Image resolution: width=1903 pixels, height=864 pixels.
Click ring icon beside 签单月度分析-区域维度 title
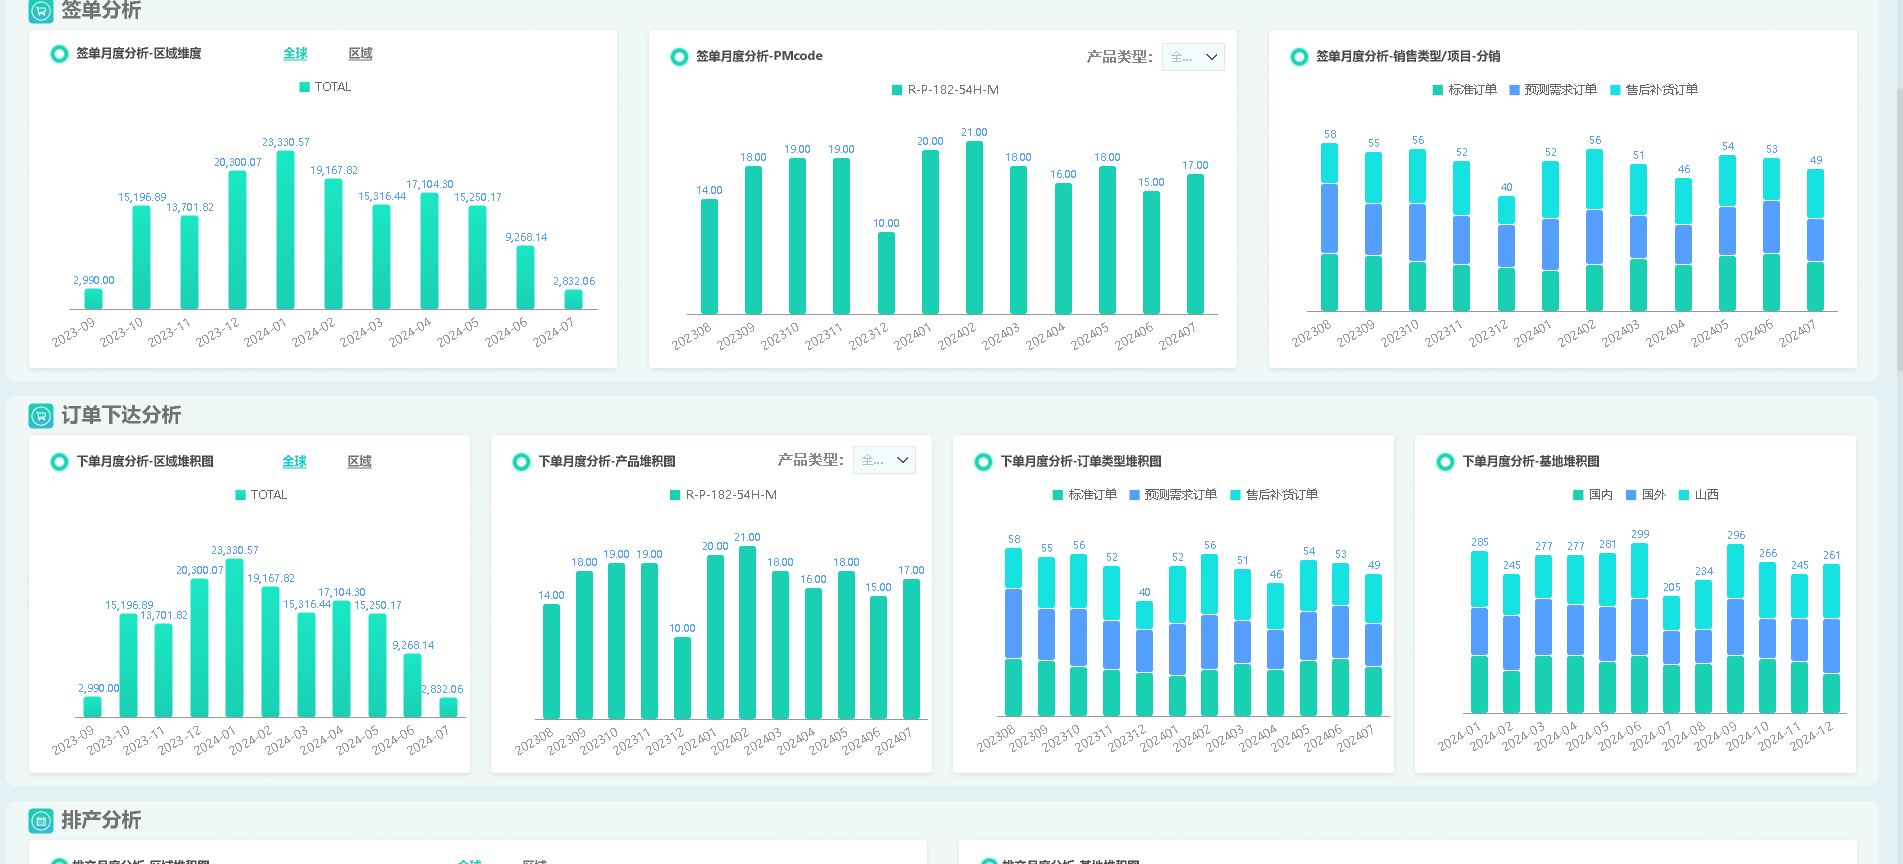coord(59,54)
